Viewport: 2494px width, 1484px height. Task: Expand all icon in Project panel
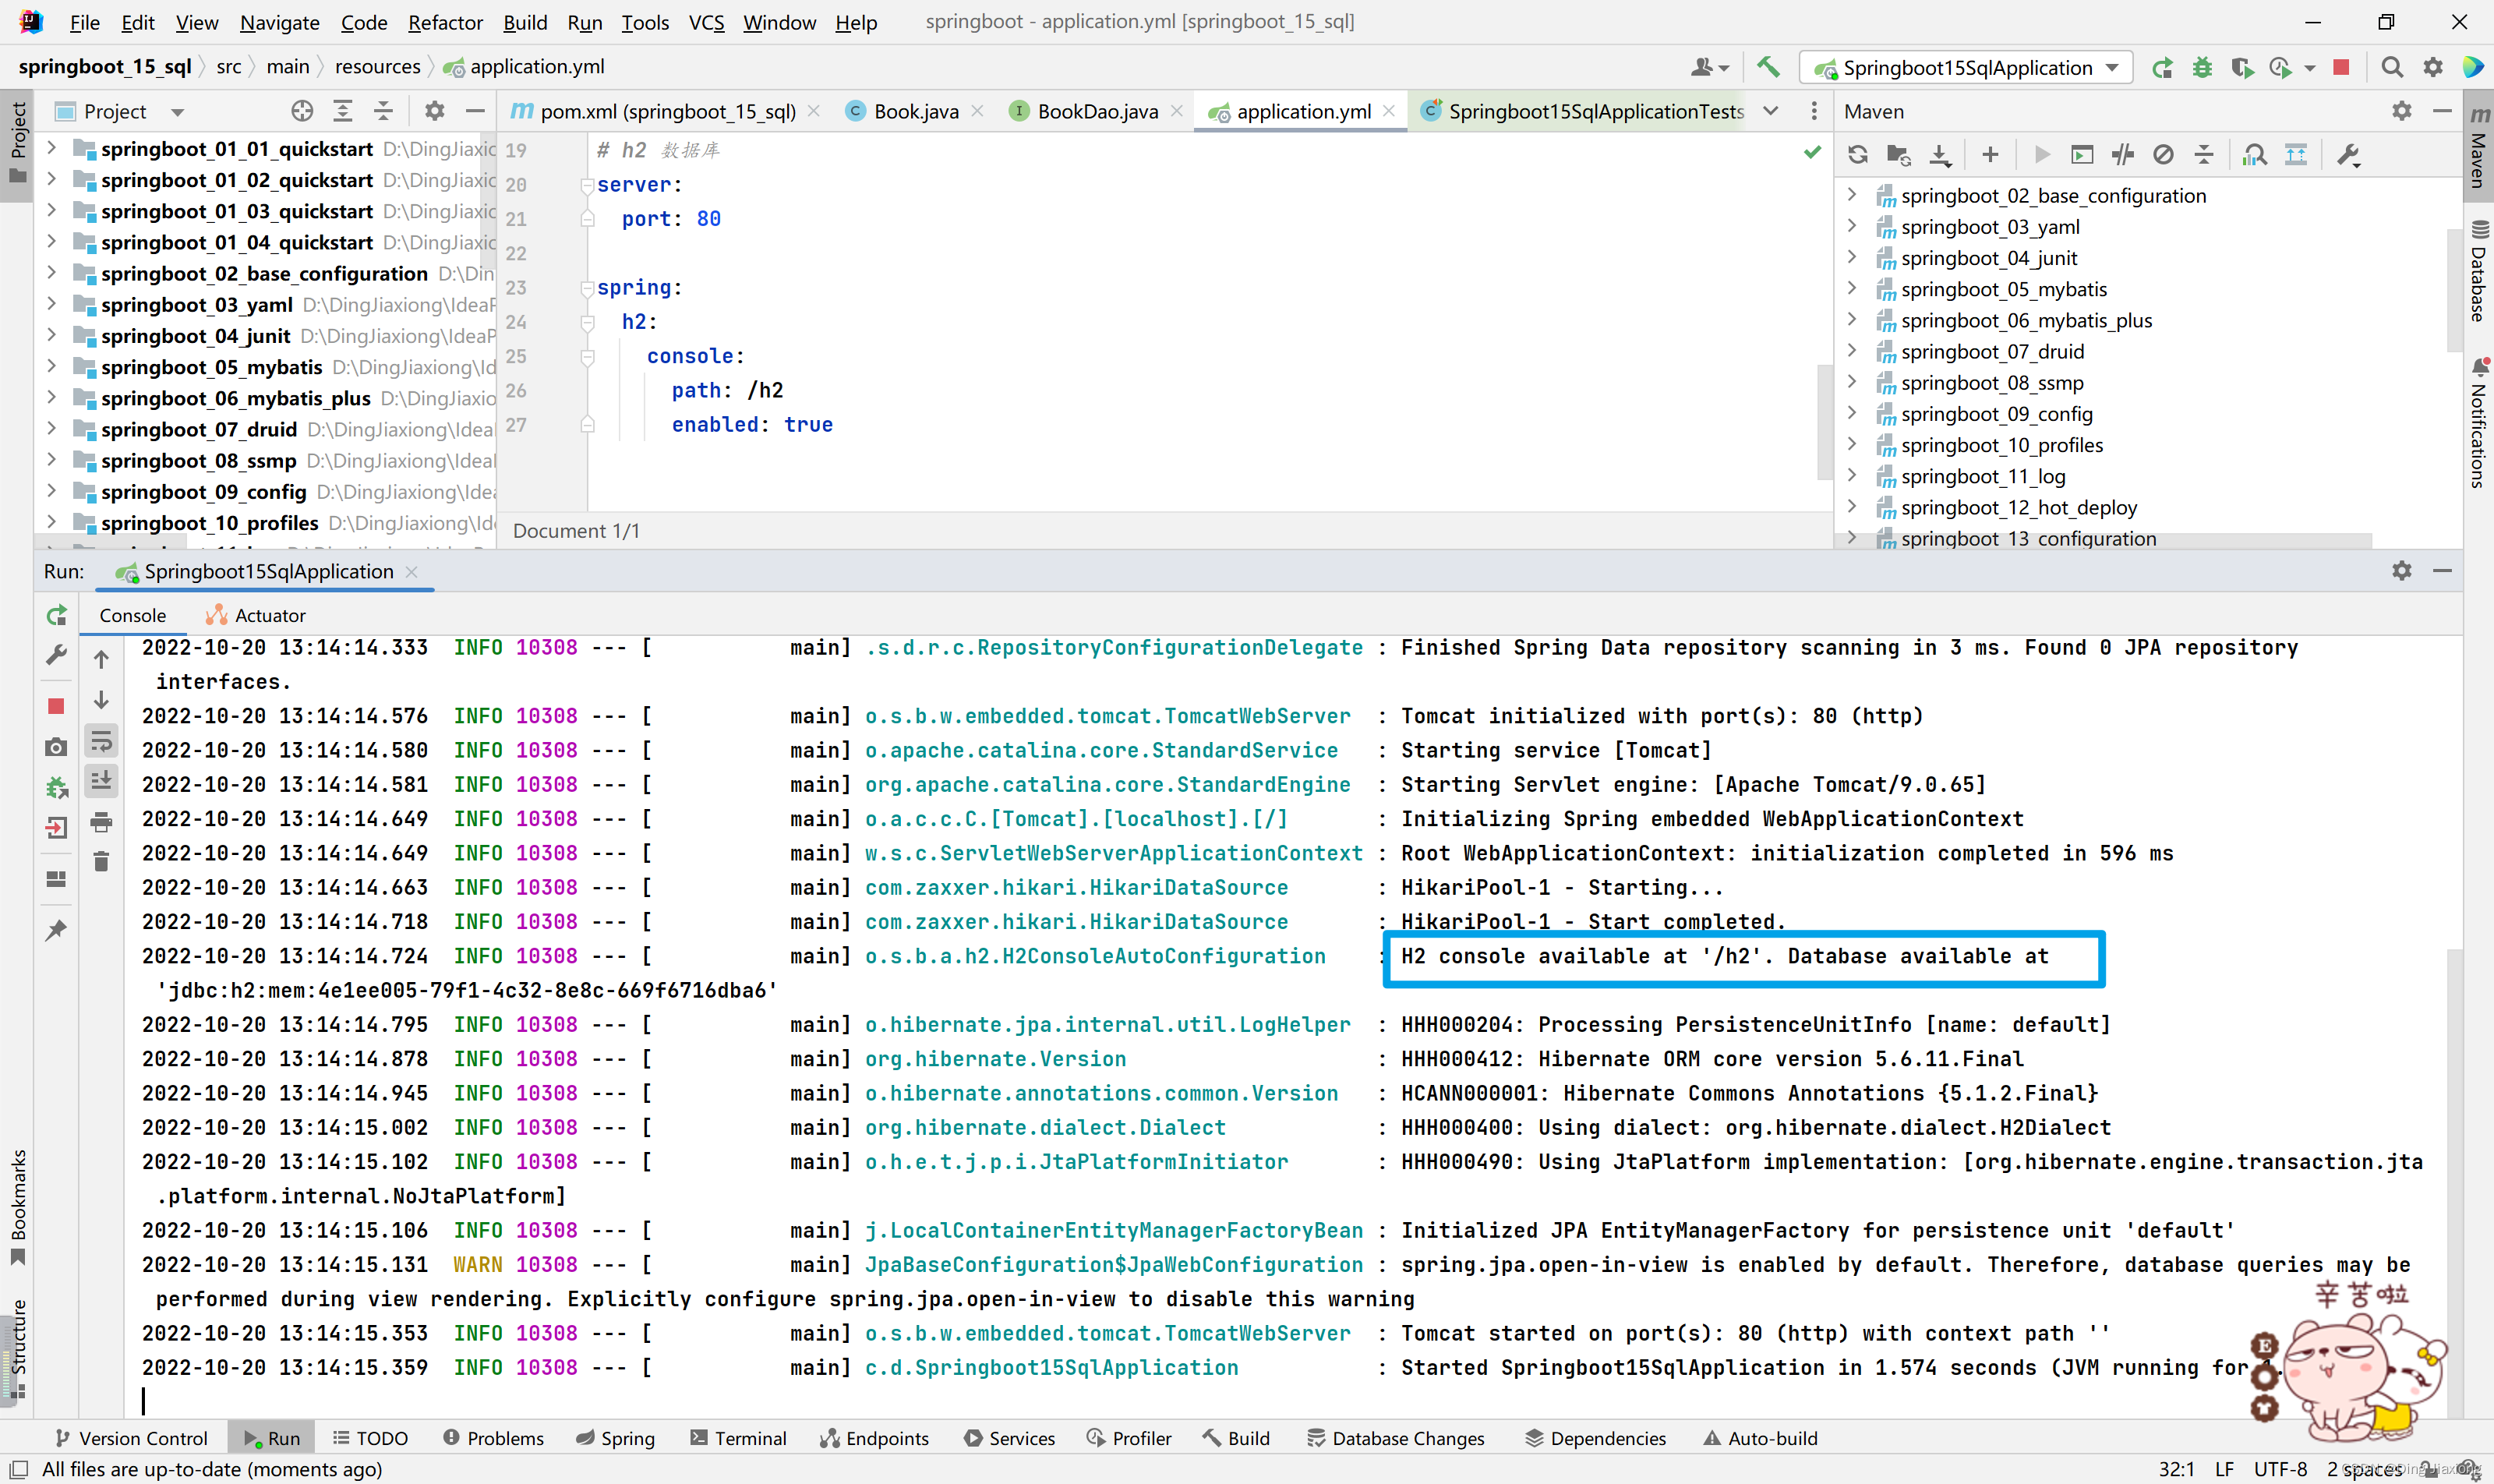click(343, 111)
